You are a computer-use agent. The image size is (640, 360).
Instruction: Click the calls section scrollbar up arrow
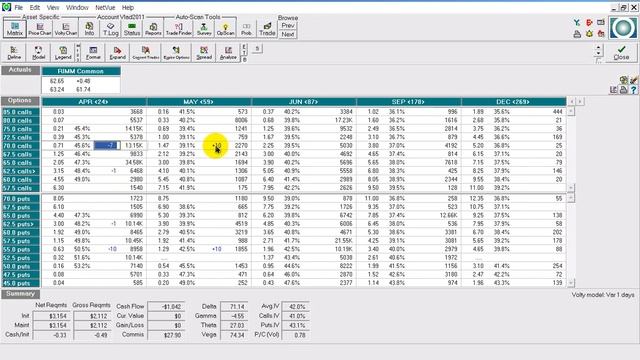pos(571,111)
